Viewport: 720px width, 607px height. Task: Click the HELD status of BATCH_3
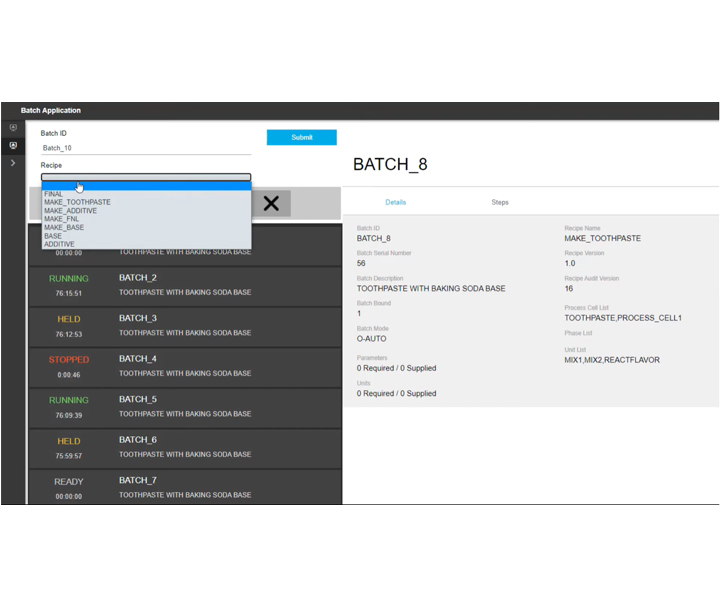click(69, 319)
